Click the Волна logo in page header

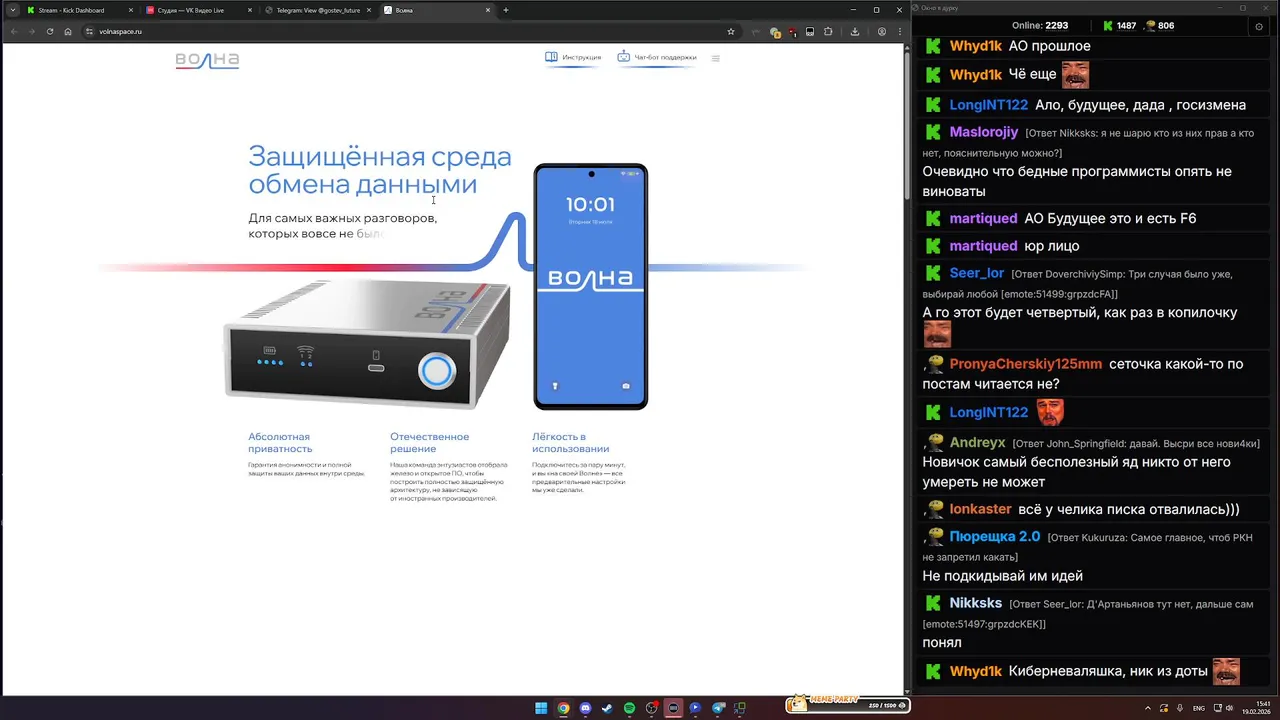(x=207, y=59)
